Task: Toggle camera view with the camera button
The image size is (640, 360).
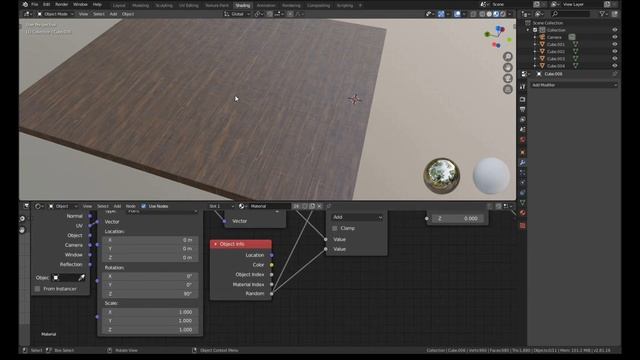Action: [x=508, y=78]
